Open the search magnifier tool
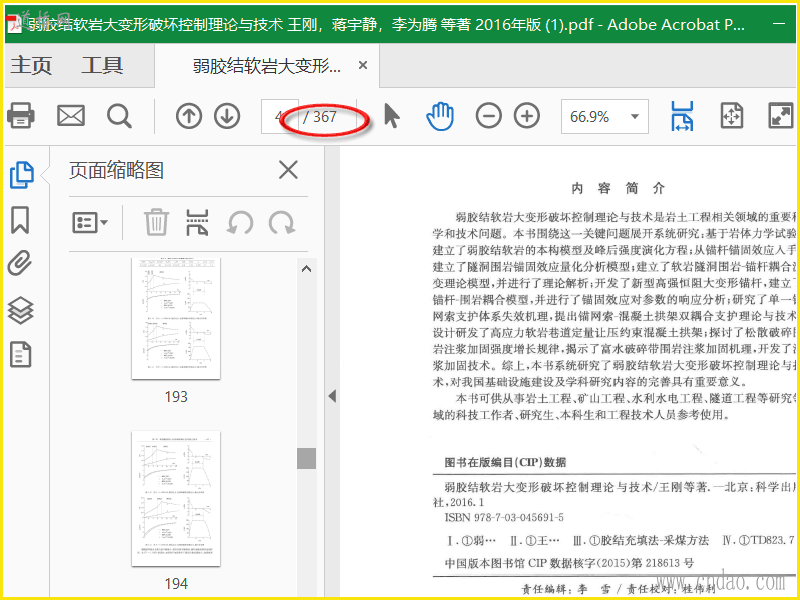Screen dimensions: 800x600 [119, 116]
